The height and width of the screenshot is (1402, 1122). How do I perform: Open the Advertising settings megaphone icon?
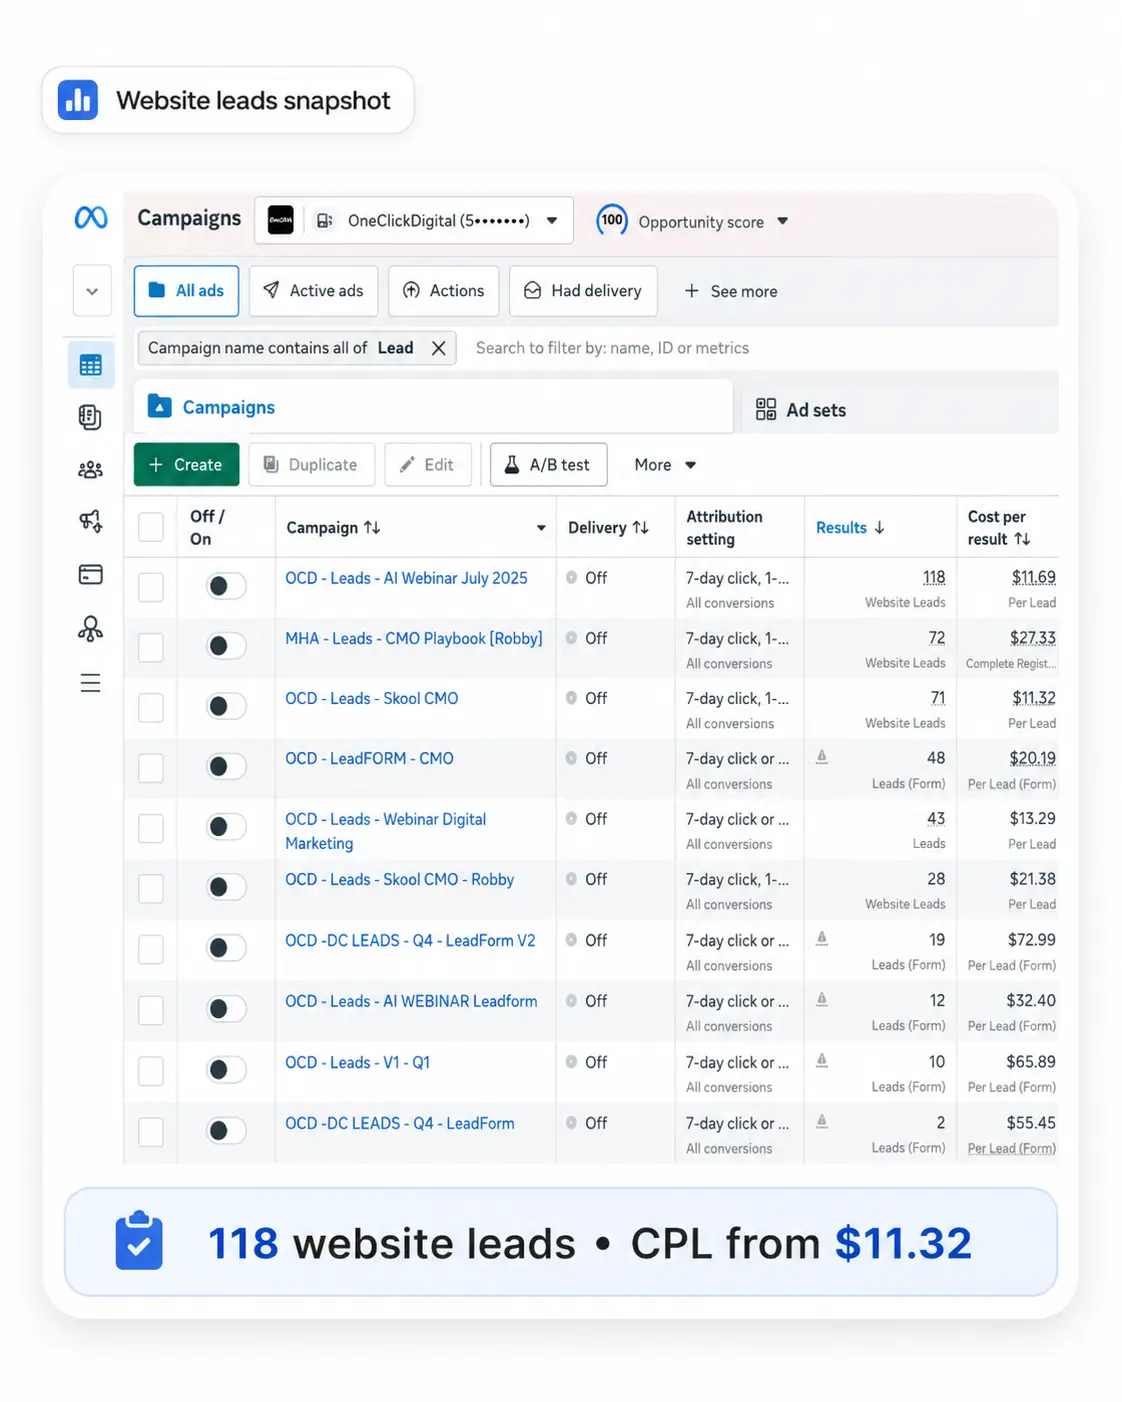(x=90, y=521)
